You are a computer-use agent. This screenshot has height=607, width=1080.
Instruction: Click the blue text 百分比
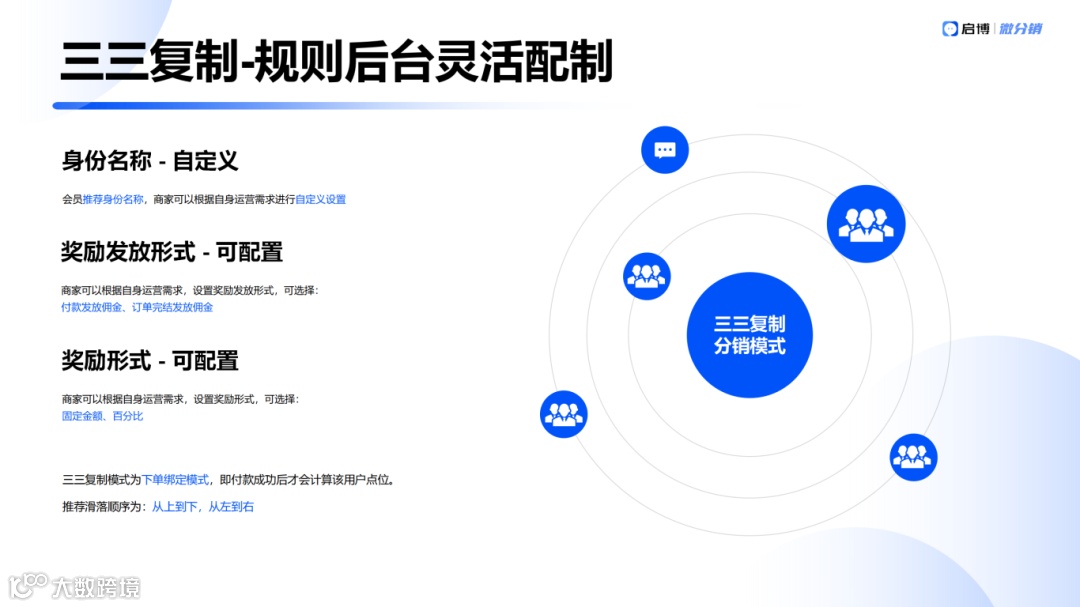[x=127, y=416]
